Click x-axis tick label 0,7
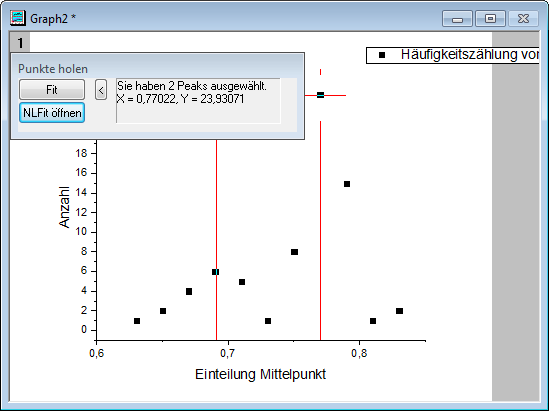This screenshot has height=411, width=549. click(228, 354)
